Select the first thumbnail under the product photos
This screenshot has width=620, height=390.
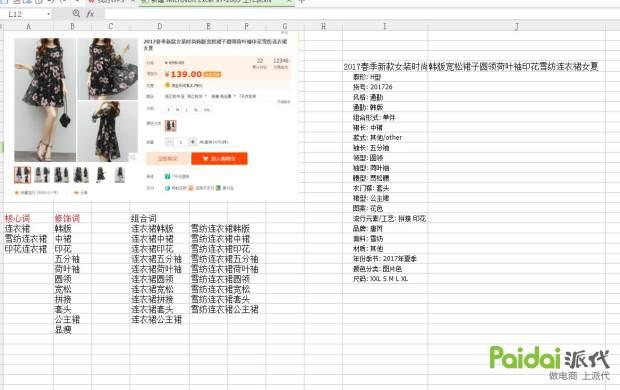23,174
